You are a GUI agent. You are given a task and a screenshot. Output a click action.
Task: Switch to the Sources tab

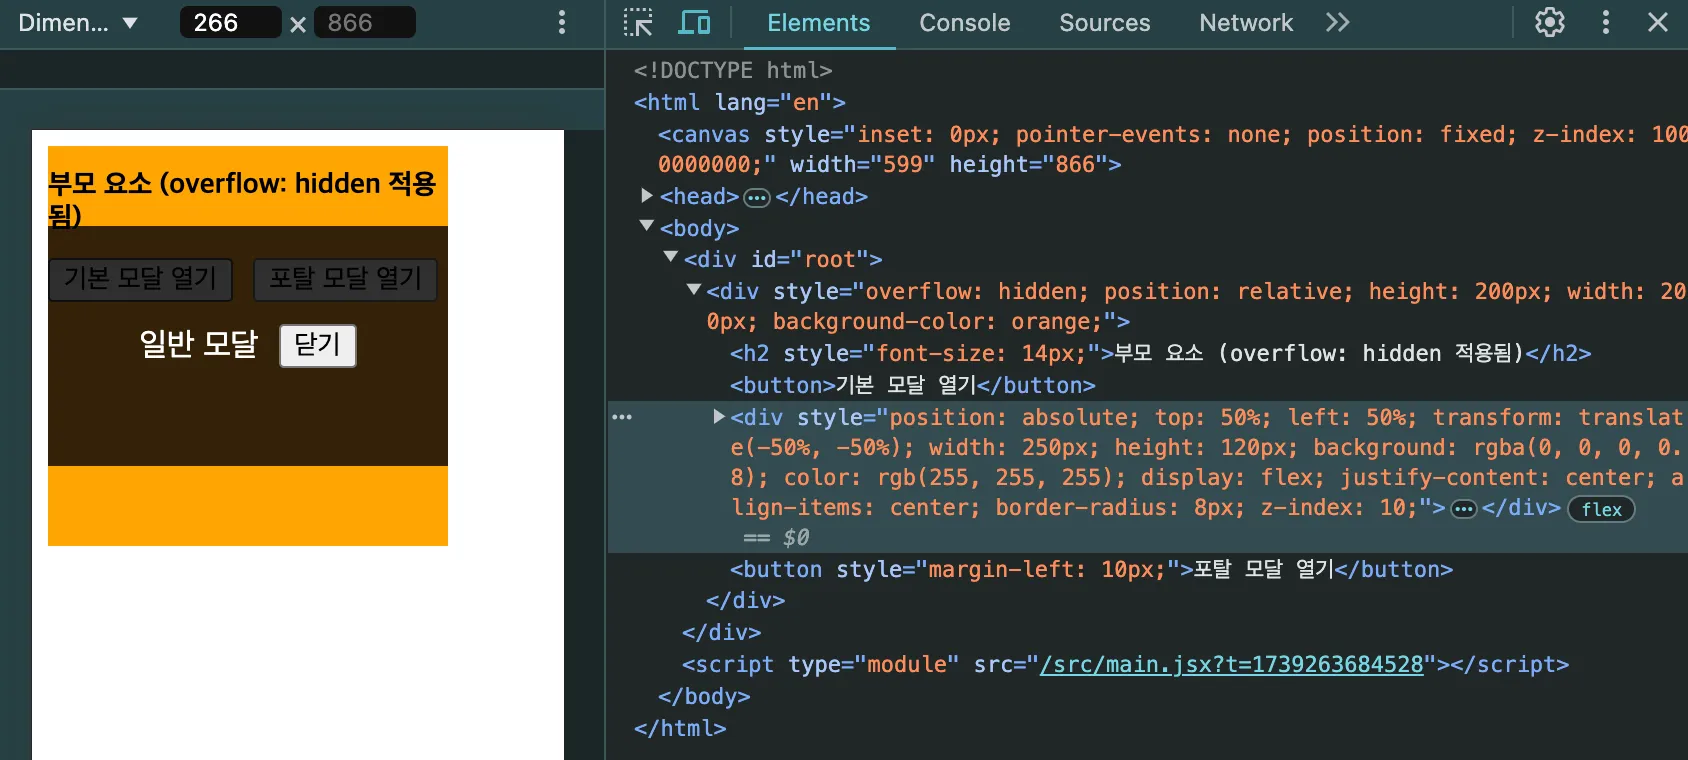click(x=1105, y=23)
